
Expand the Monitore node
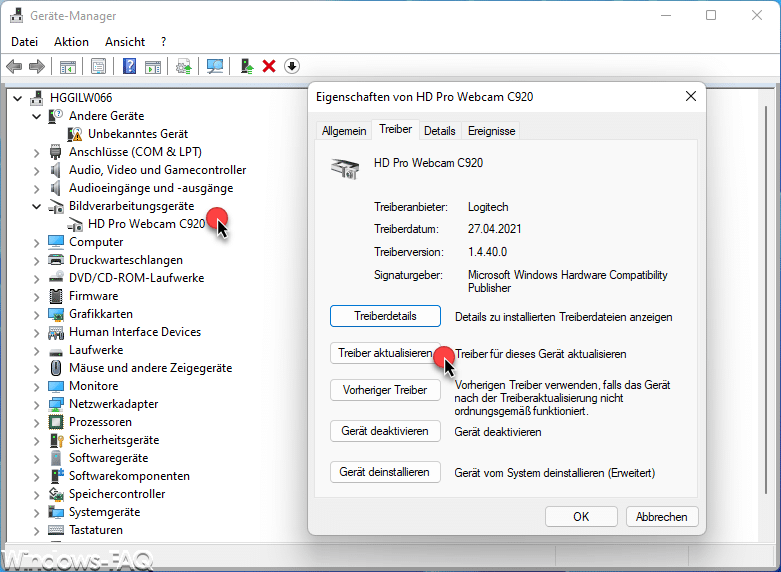[x=36, y=386]
